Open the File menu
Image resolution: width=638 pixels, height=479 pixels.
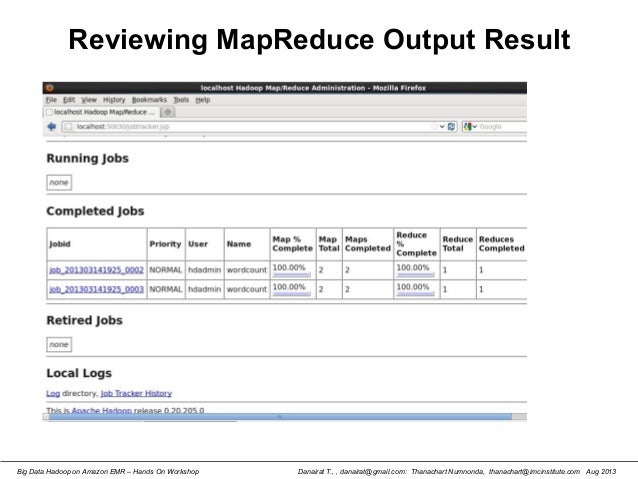51,100
